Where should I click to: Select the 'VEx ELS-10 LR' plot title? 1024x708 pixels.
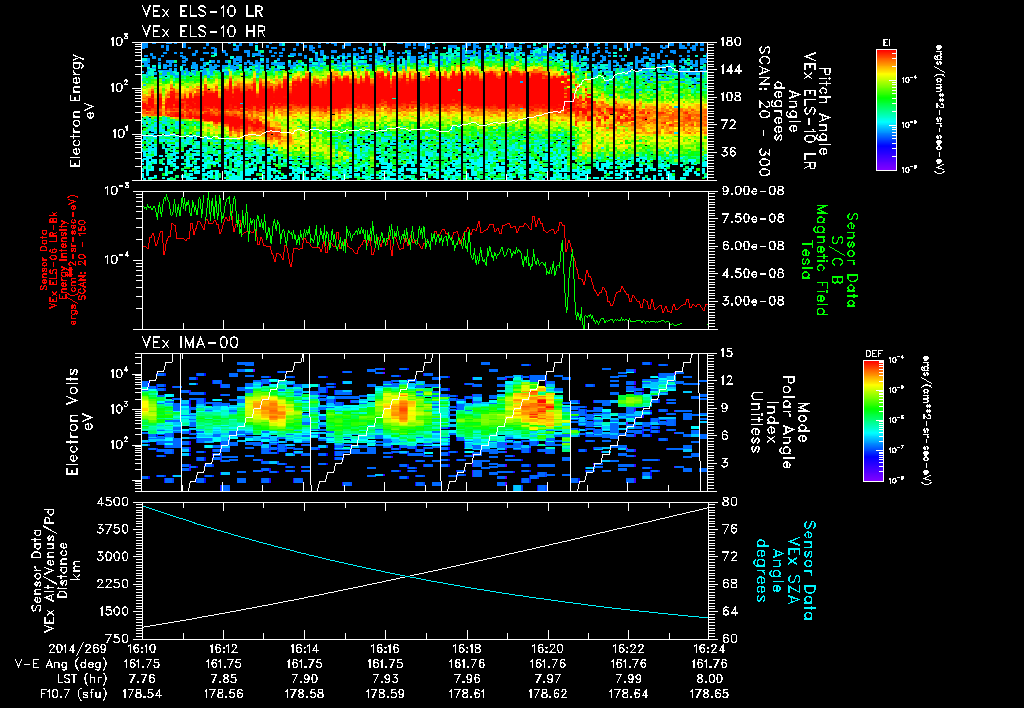point(203,11)
